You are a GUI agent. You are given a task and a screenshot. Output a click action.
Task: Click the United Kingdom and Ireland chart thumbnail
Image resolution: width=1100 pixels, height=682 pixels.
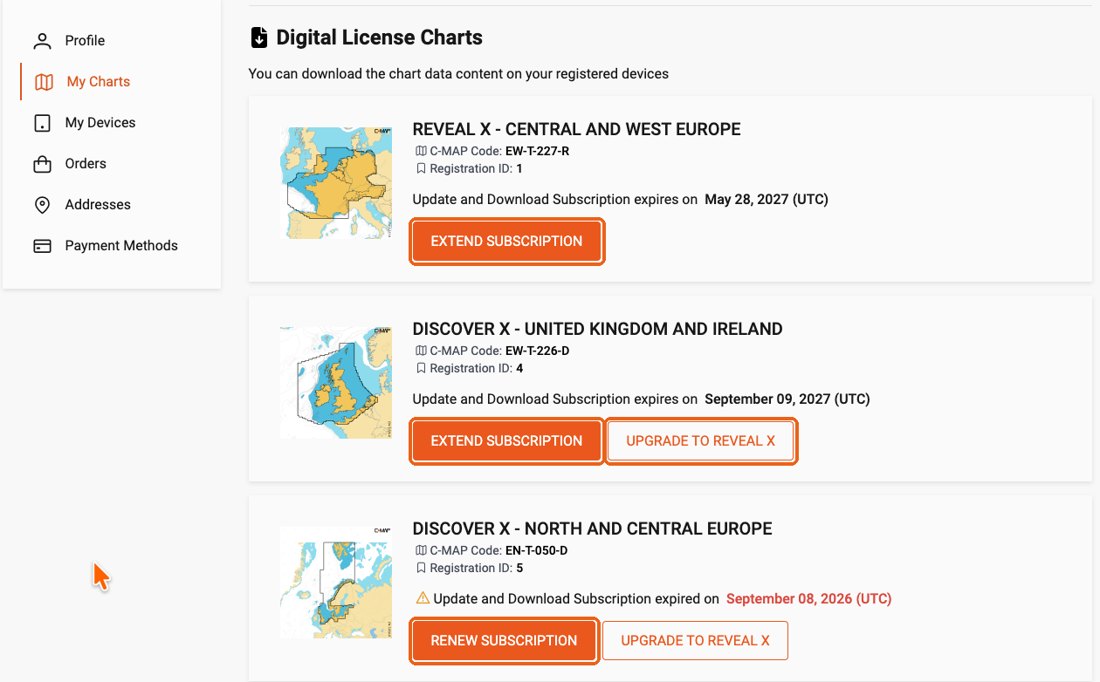(336, 383)
